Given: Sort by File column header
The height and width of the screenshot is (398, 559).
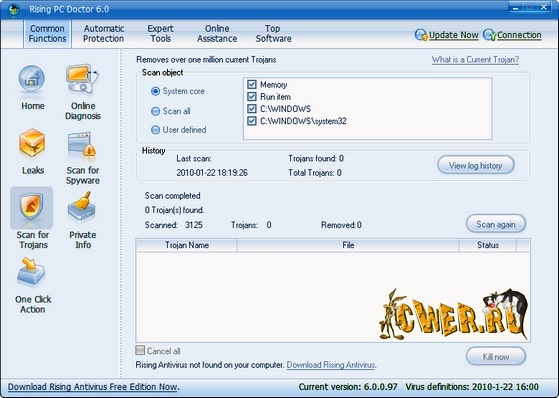Looking at the screenshot, I should (348, 245).
